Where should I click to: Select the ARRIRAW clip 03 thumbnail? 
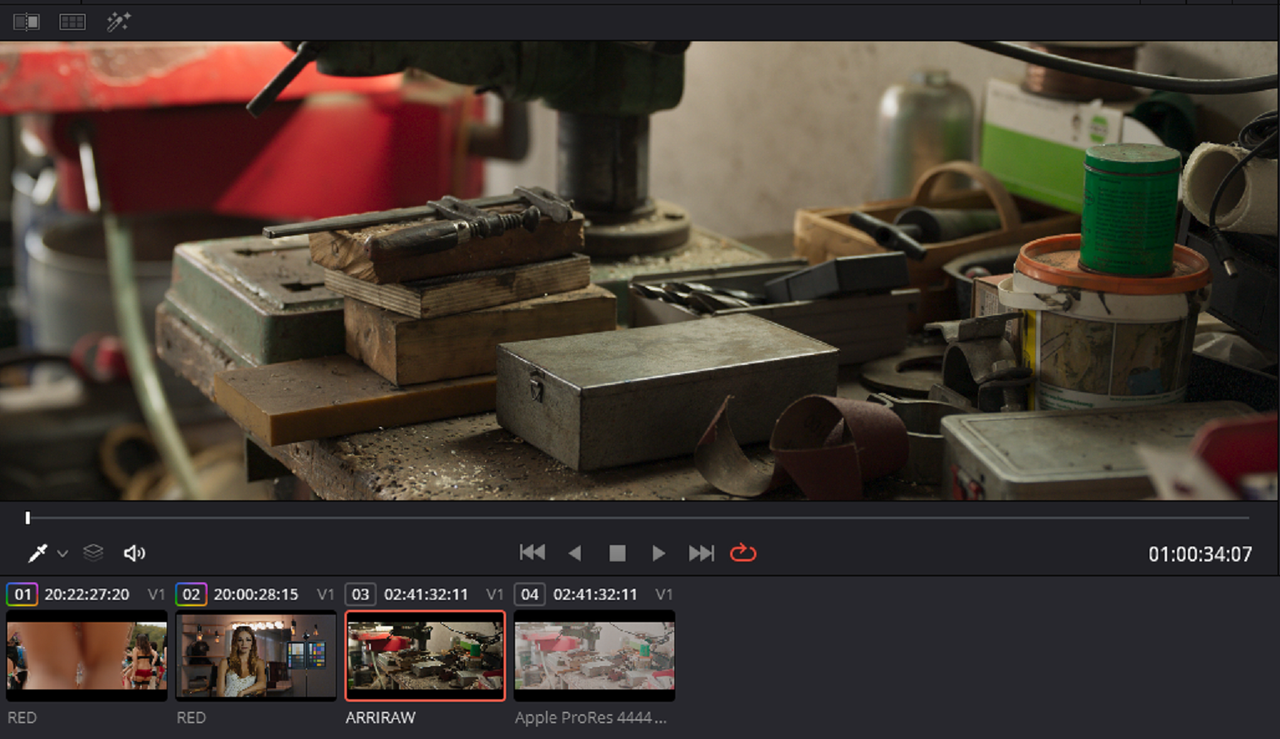[x=425, y=655]
